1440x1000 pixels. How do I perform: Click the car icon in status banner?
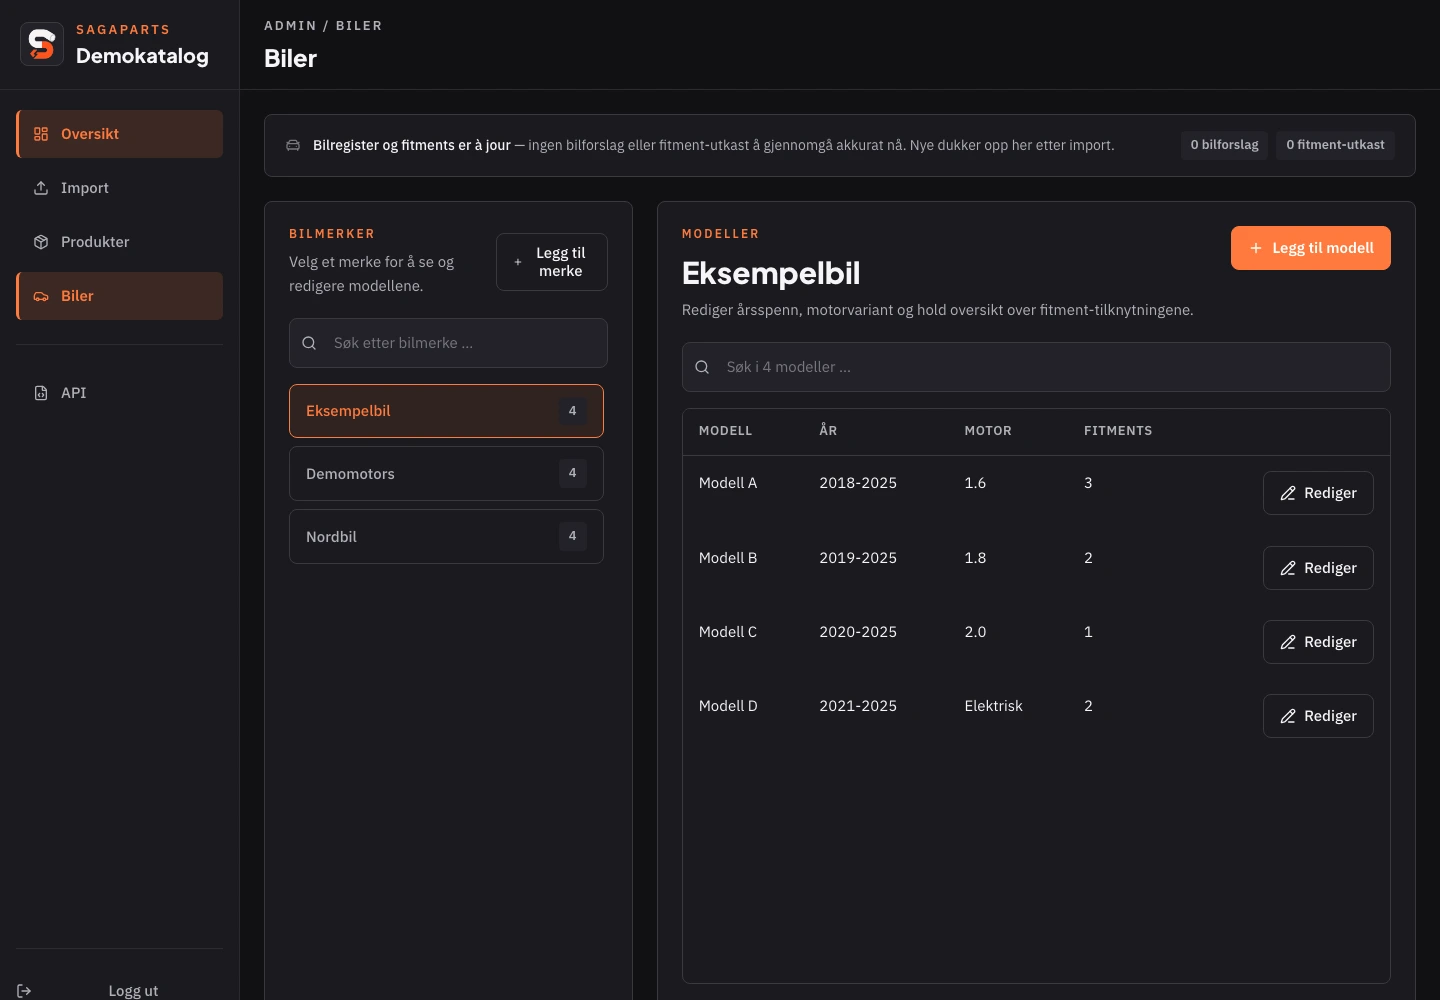293,145
